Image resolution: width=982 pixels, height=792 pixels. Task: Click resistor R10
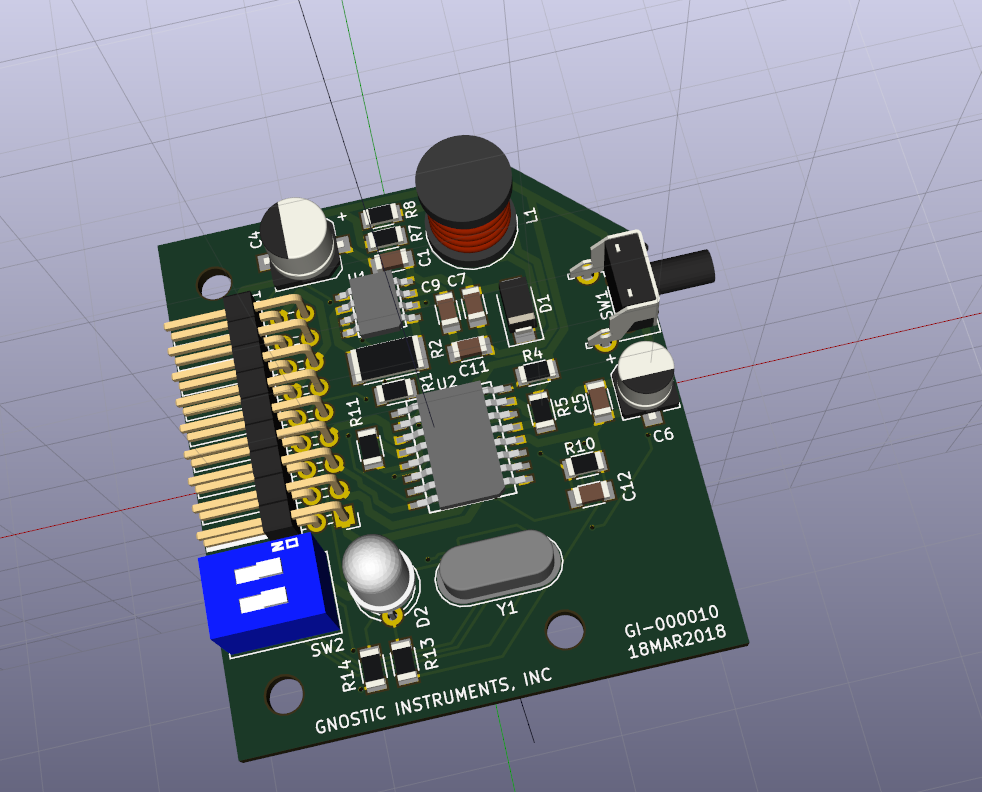(584, 465)
